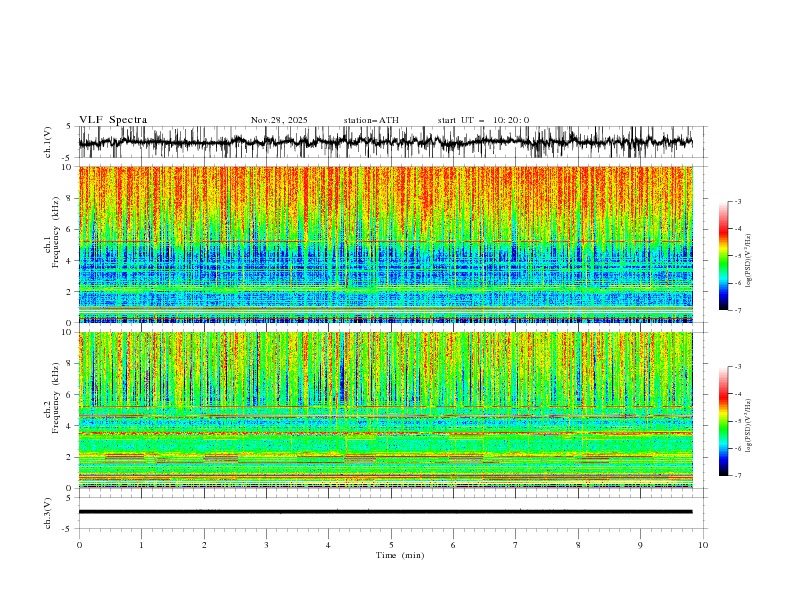792x612 pixels.
Task: Click the '9' tick on the time axis
Action: pos(640,545)
